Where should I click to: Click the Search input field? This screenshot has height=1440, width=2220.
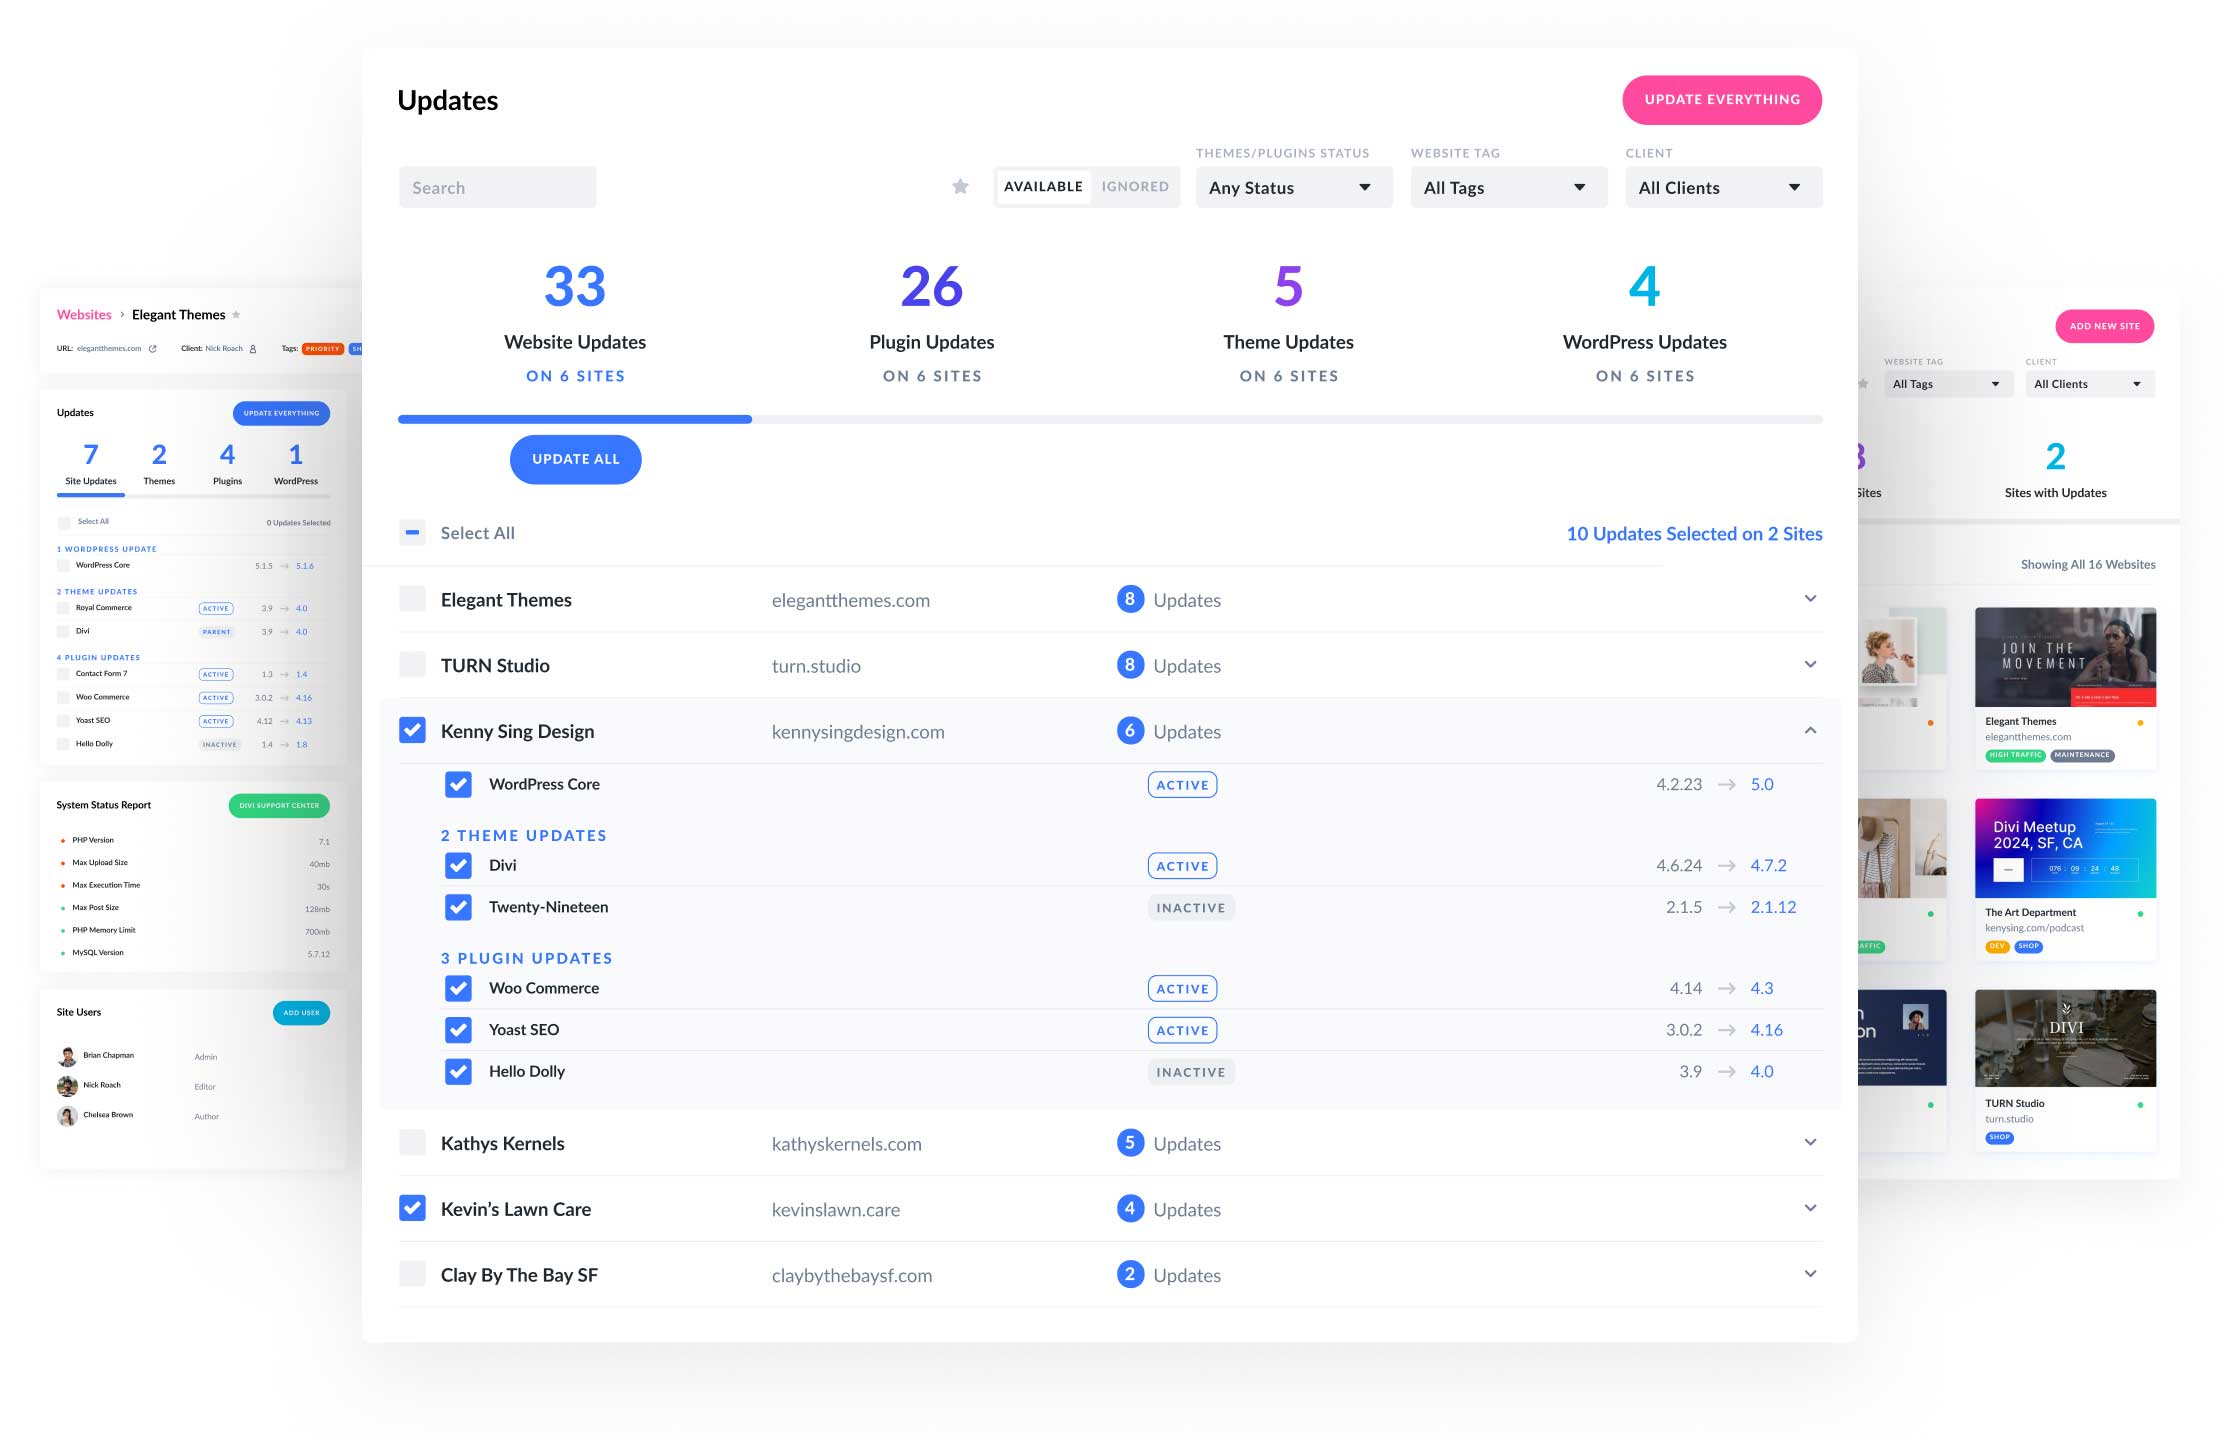[495, 184]
